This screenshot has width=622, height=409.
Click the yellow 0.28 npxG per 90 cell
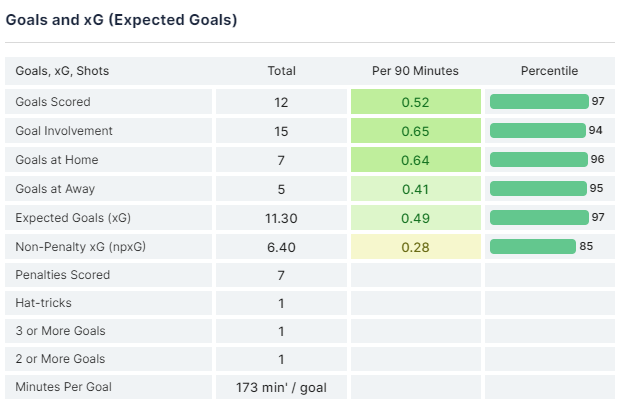pyautogui.click(x=415, y=246)
